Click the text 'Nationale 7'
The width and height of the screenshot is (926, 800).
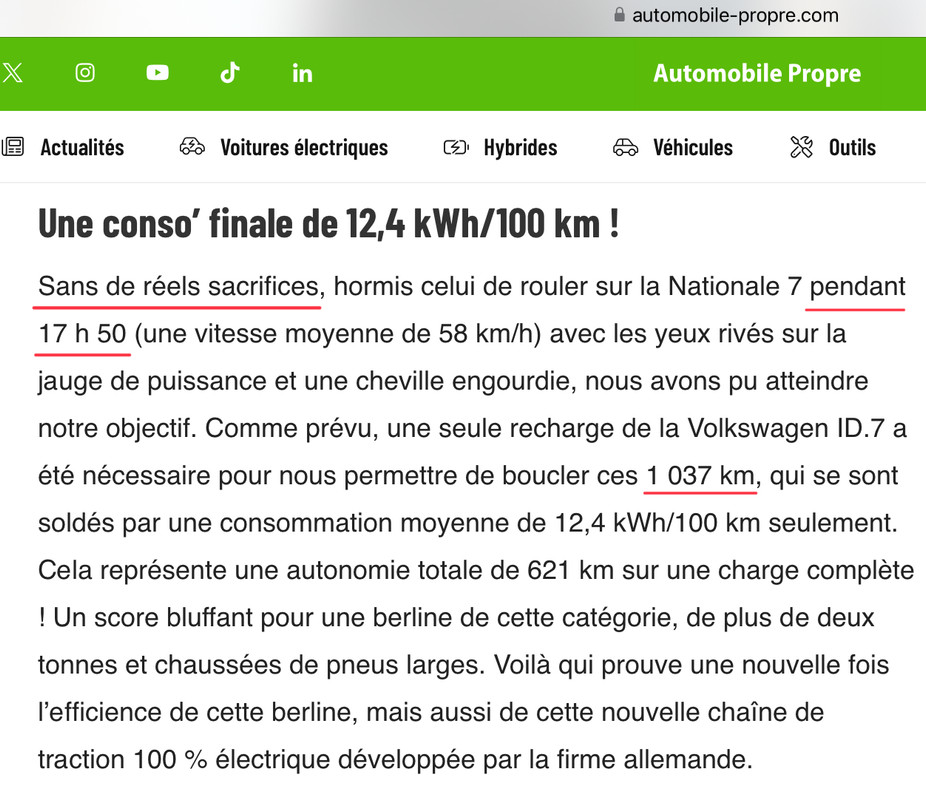coord(735,287)
